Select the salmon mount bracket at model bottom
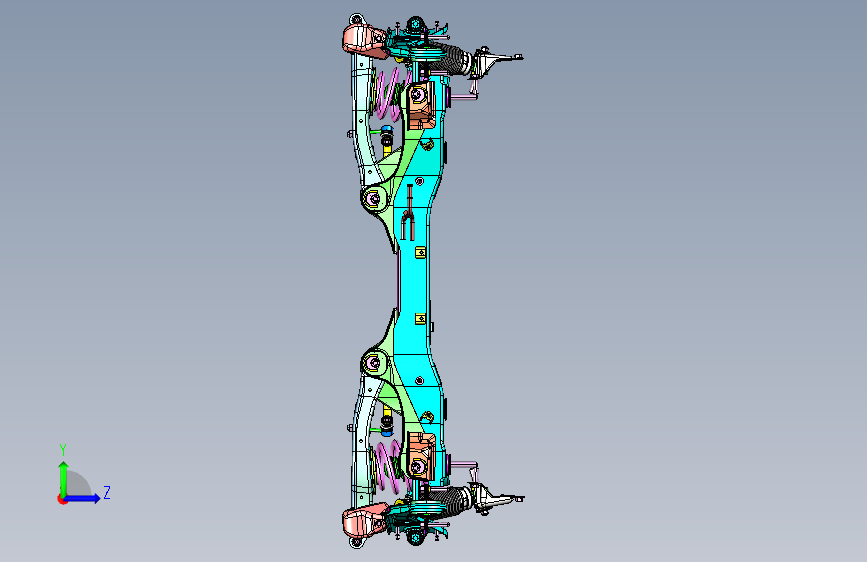This screenshot has width=867, height=562. (364, 521)
